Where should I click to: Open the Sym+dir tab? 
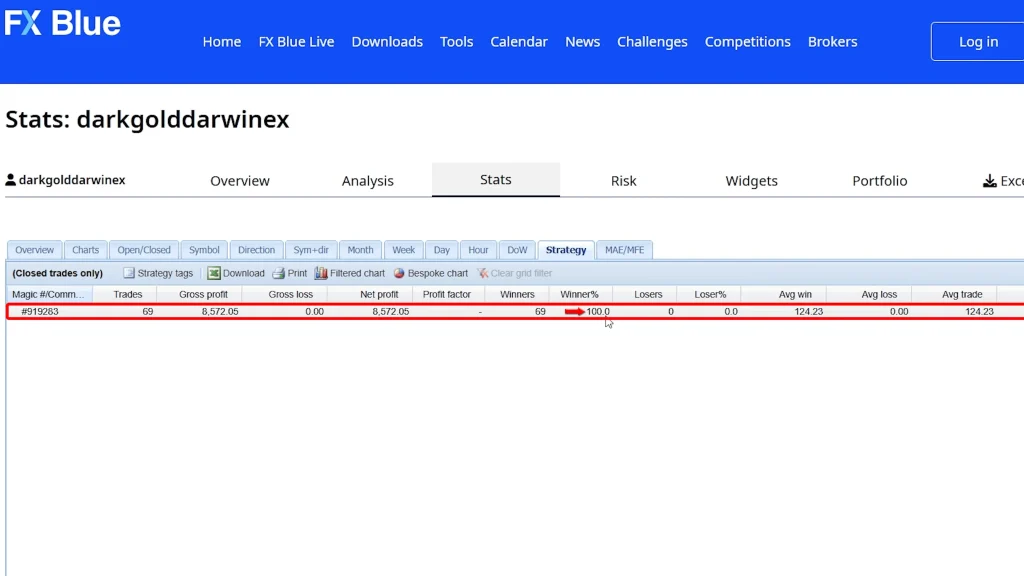pyautogui.click(x=311, y=250)
